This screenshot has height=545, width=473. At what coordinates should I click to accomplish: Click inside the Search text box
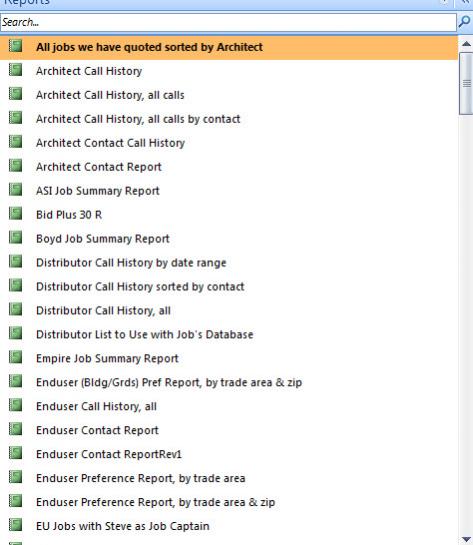point(228,22)
